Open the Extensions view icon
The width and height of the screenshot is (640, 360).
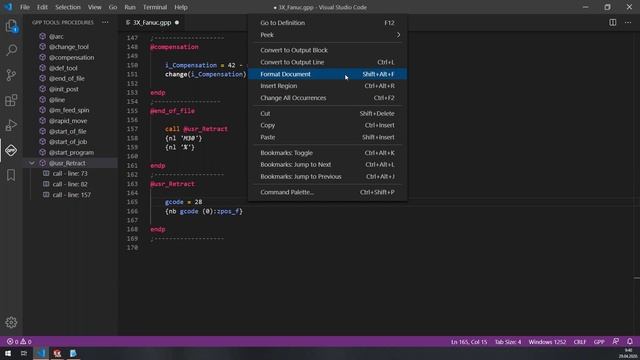(11, 100)
